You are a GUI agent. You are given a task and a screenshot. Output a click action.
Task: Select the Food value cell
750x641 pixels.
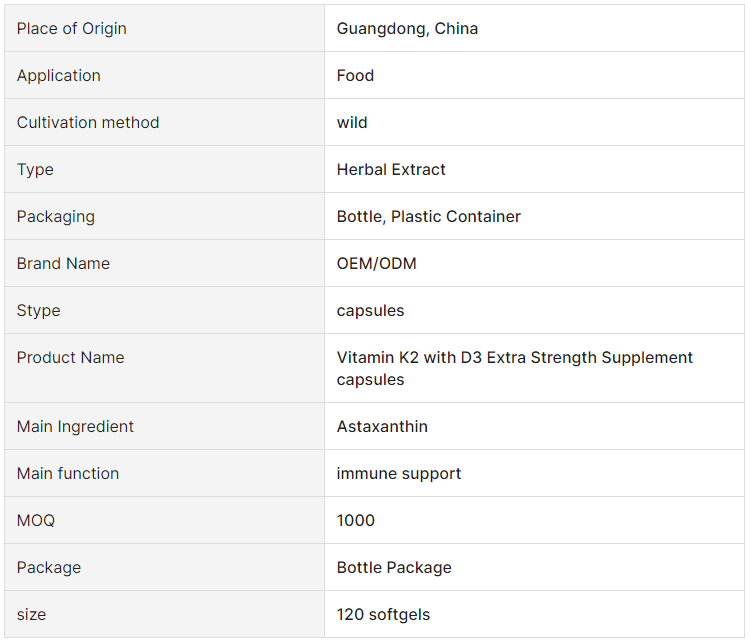point(534,76)
